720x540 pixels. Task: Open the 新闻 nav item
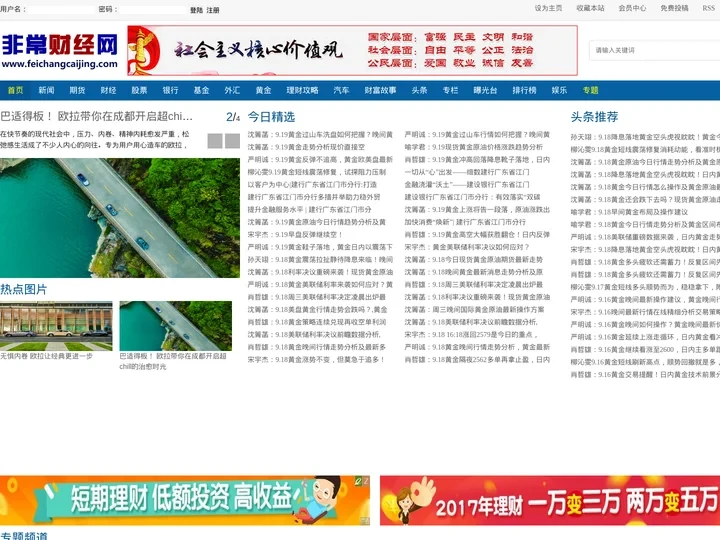tap(46, 90)
